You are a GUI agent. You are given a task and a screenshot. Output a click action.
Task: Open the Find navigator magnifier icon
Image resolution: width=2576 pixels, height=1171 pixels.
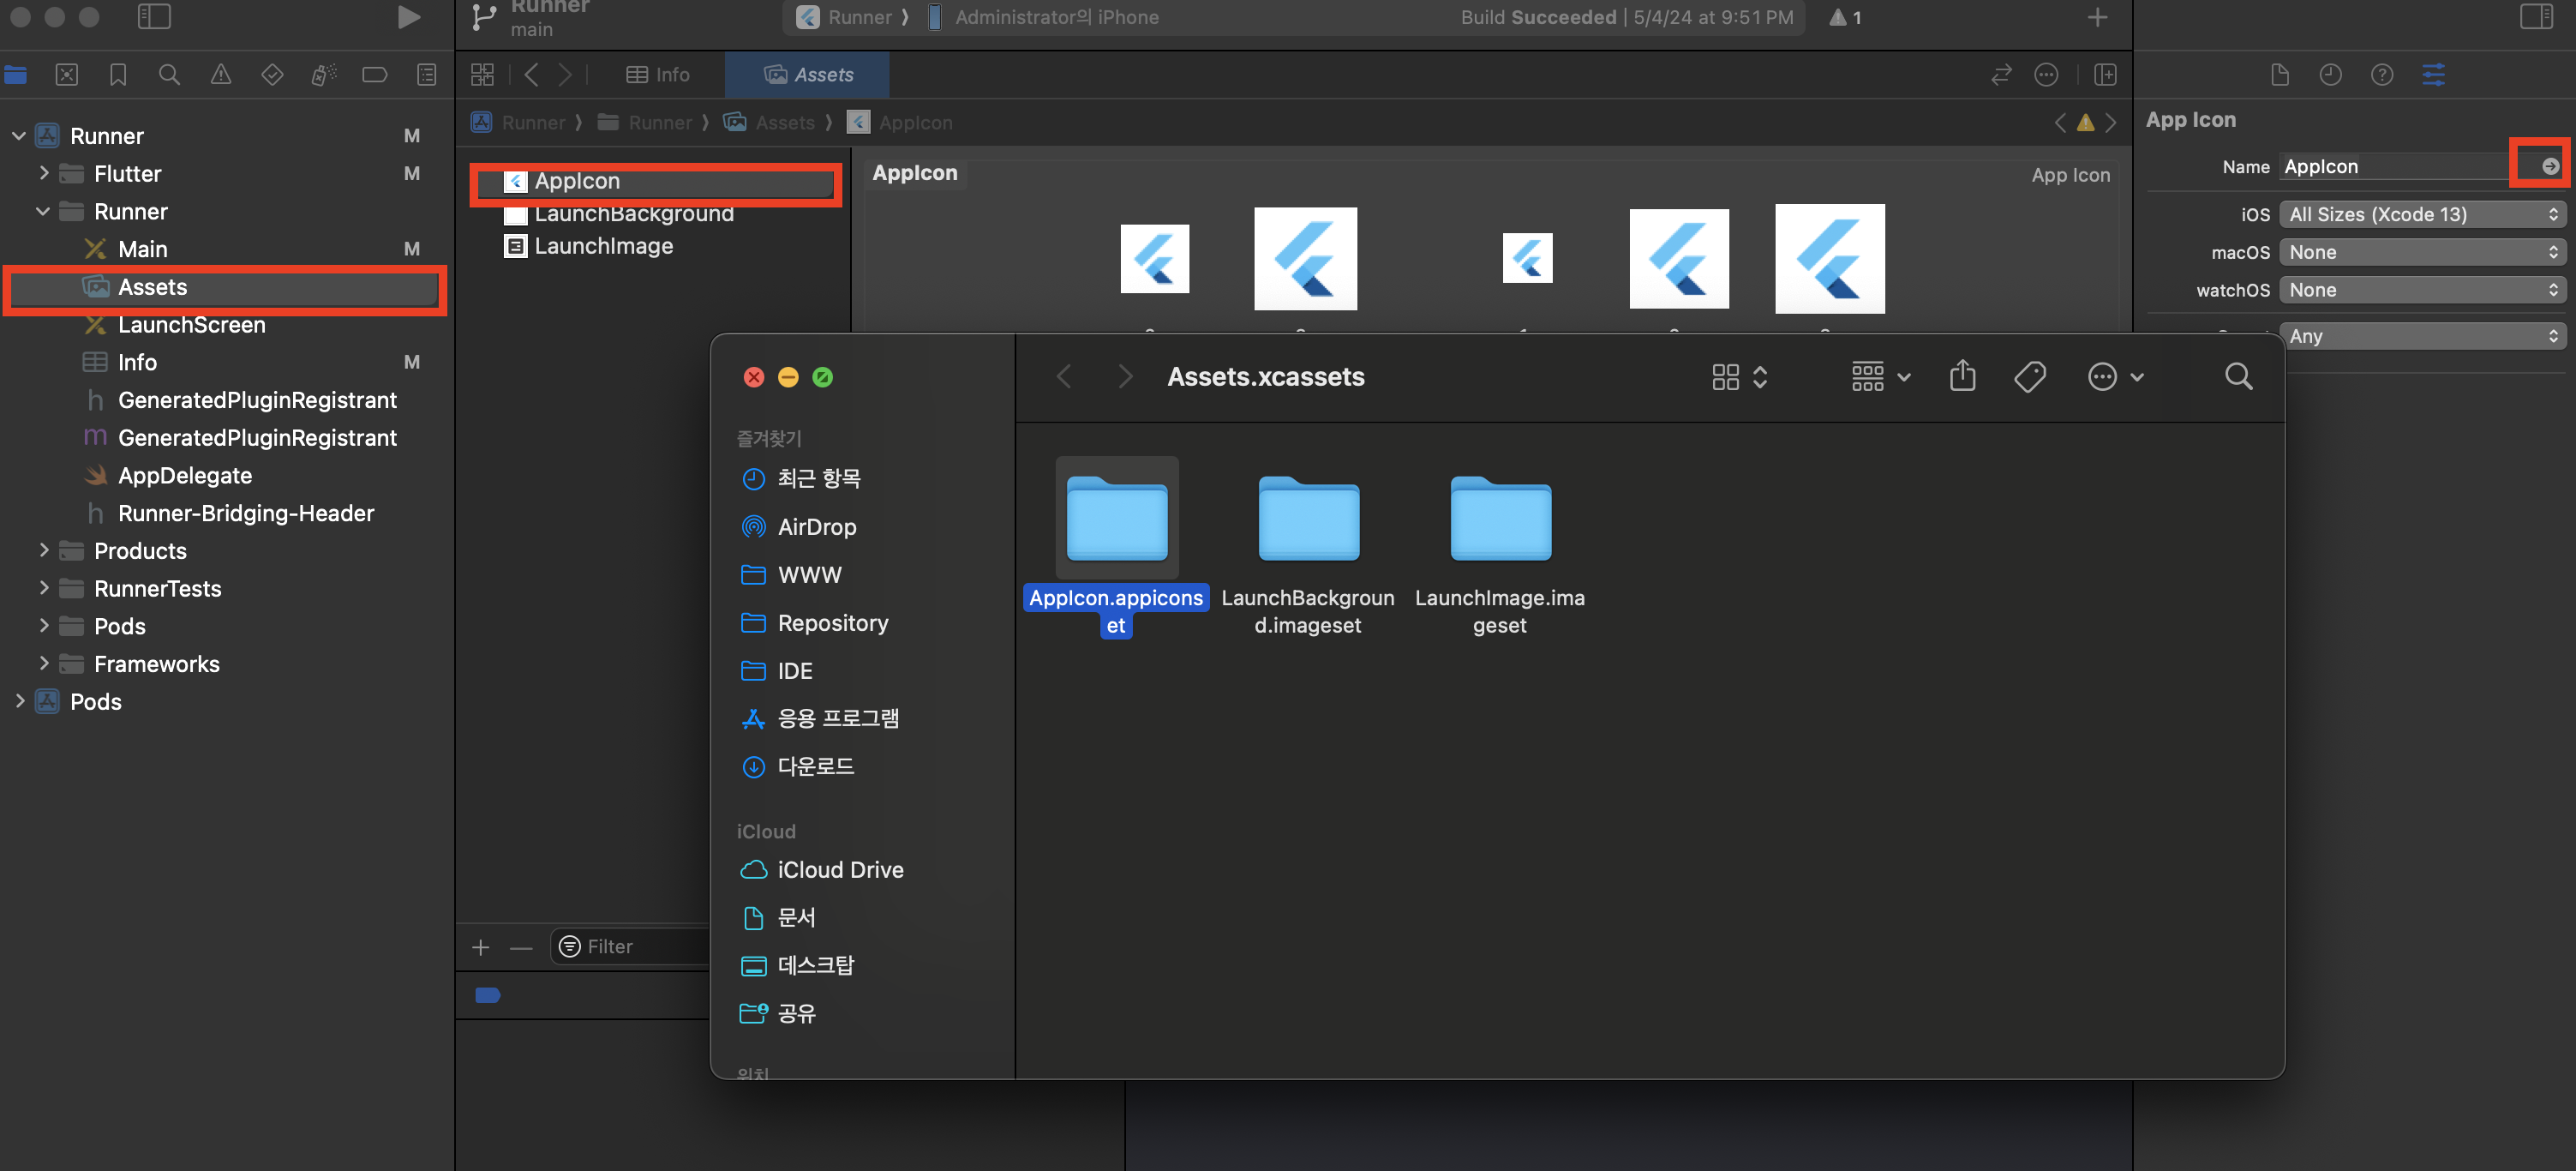point(169,75)
